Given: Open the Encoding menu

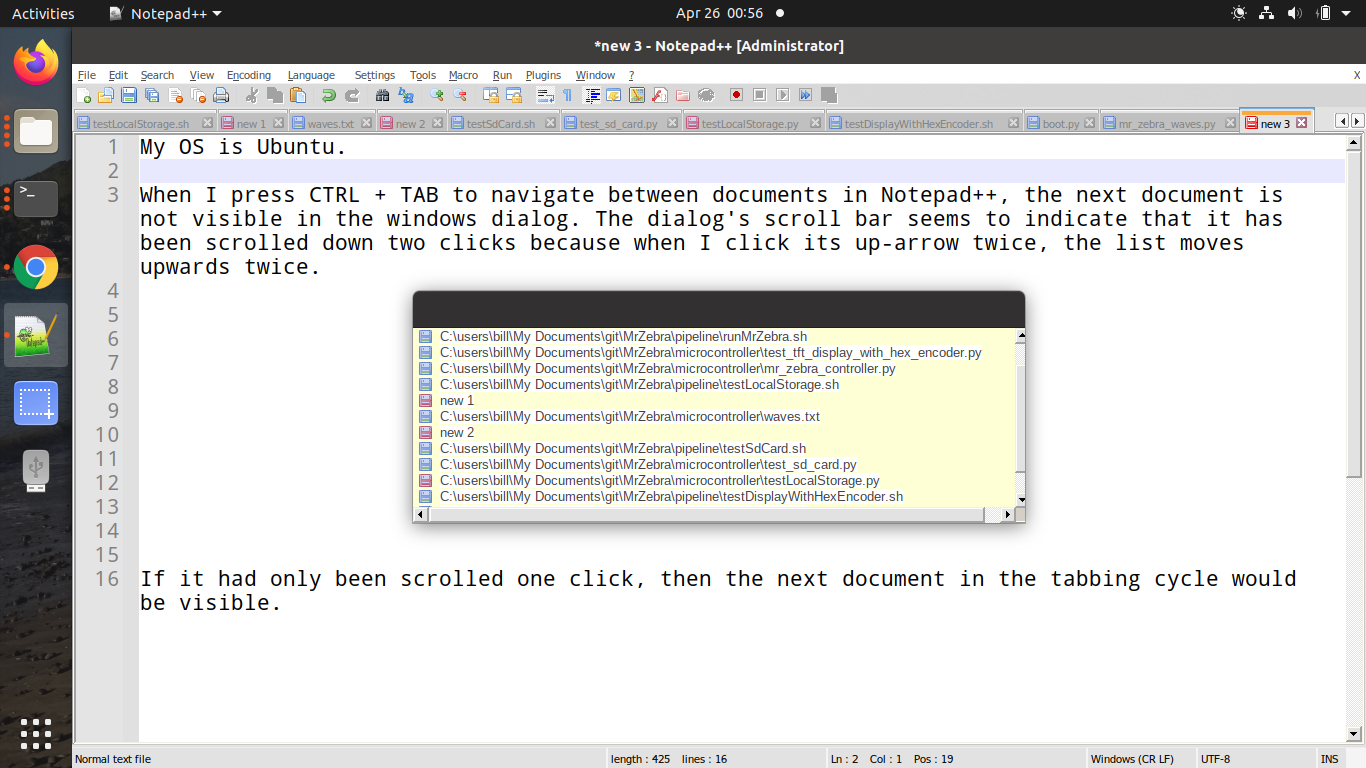Looking at the screenshot, I should [x=249, y=75].
